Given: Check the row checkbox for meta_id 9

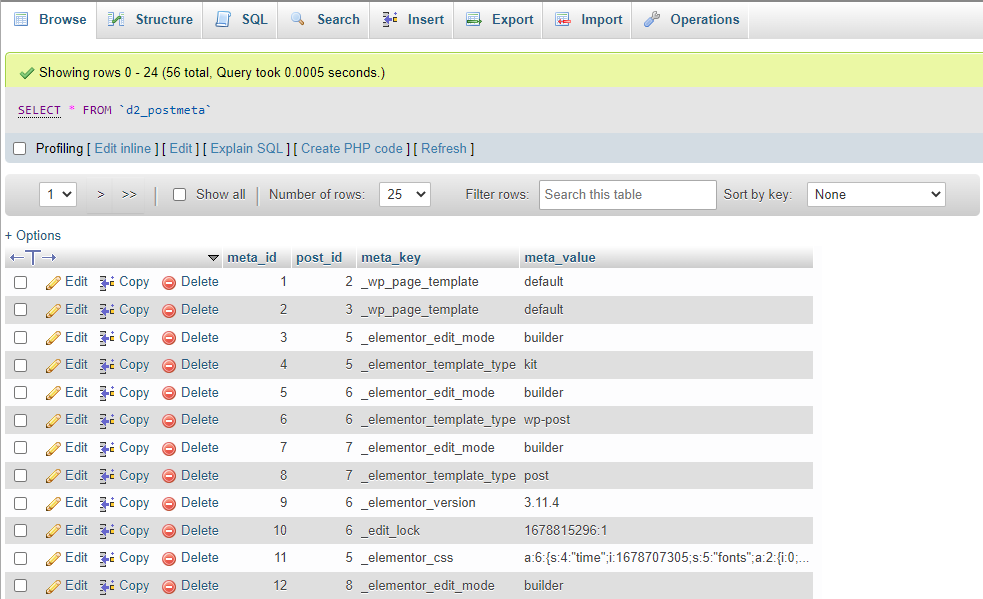Looking at the screenshot, I should [x=21, y=503].
